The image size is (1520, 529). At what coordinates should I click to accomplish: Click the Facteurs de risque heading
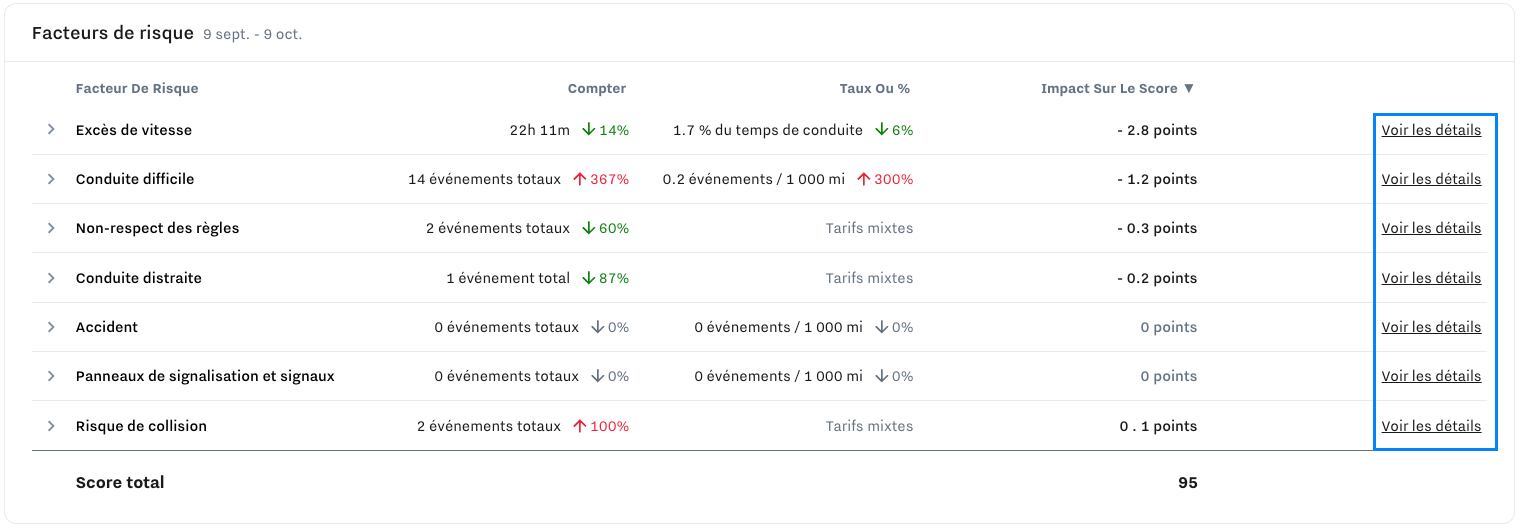[113, 33]
